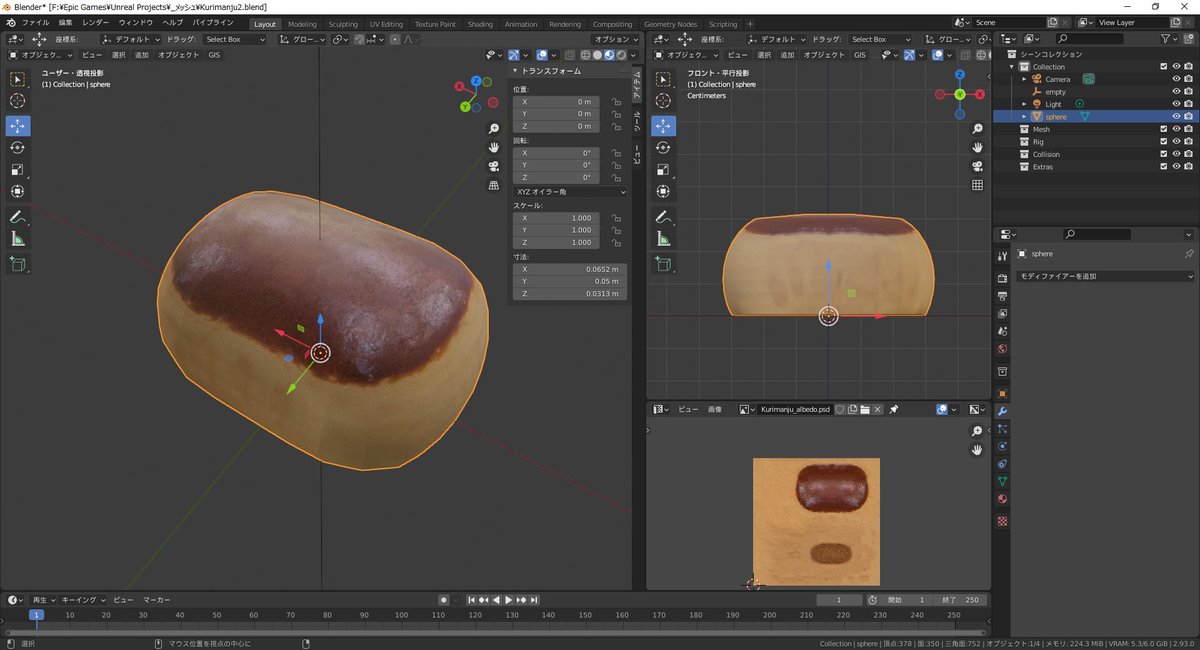Viewport: 1200px width, 650px height.
Task: Click the pin icon in image editor header
Action: click(x=893, y=410)
